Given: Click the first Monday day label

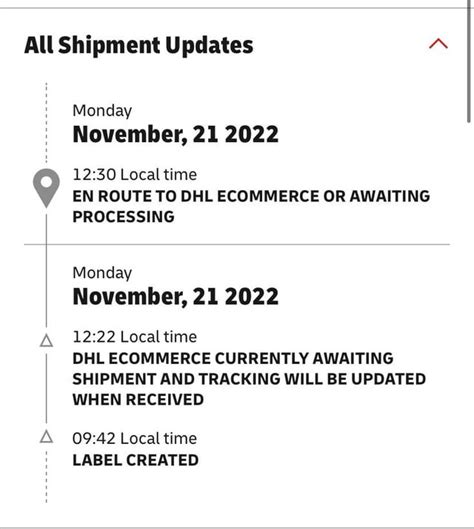Looking at the screenshot, I should [x=102, y=111].
